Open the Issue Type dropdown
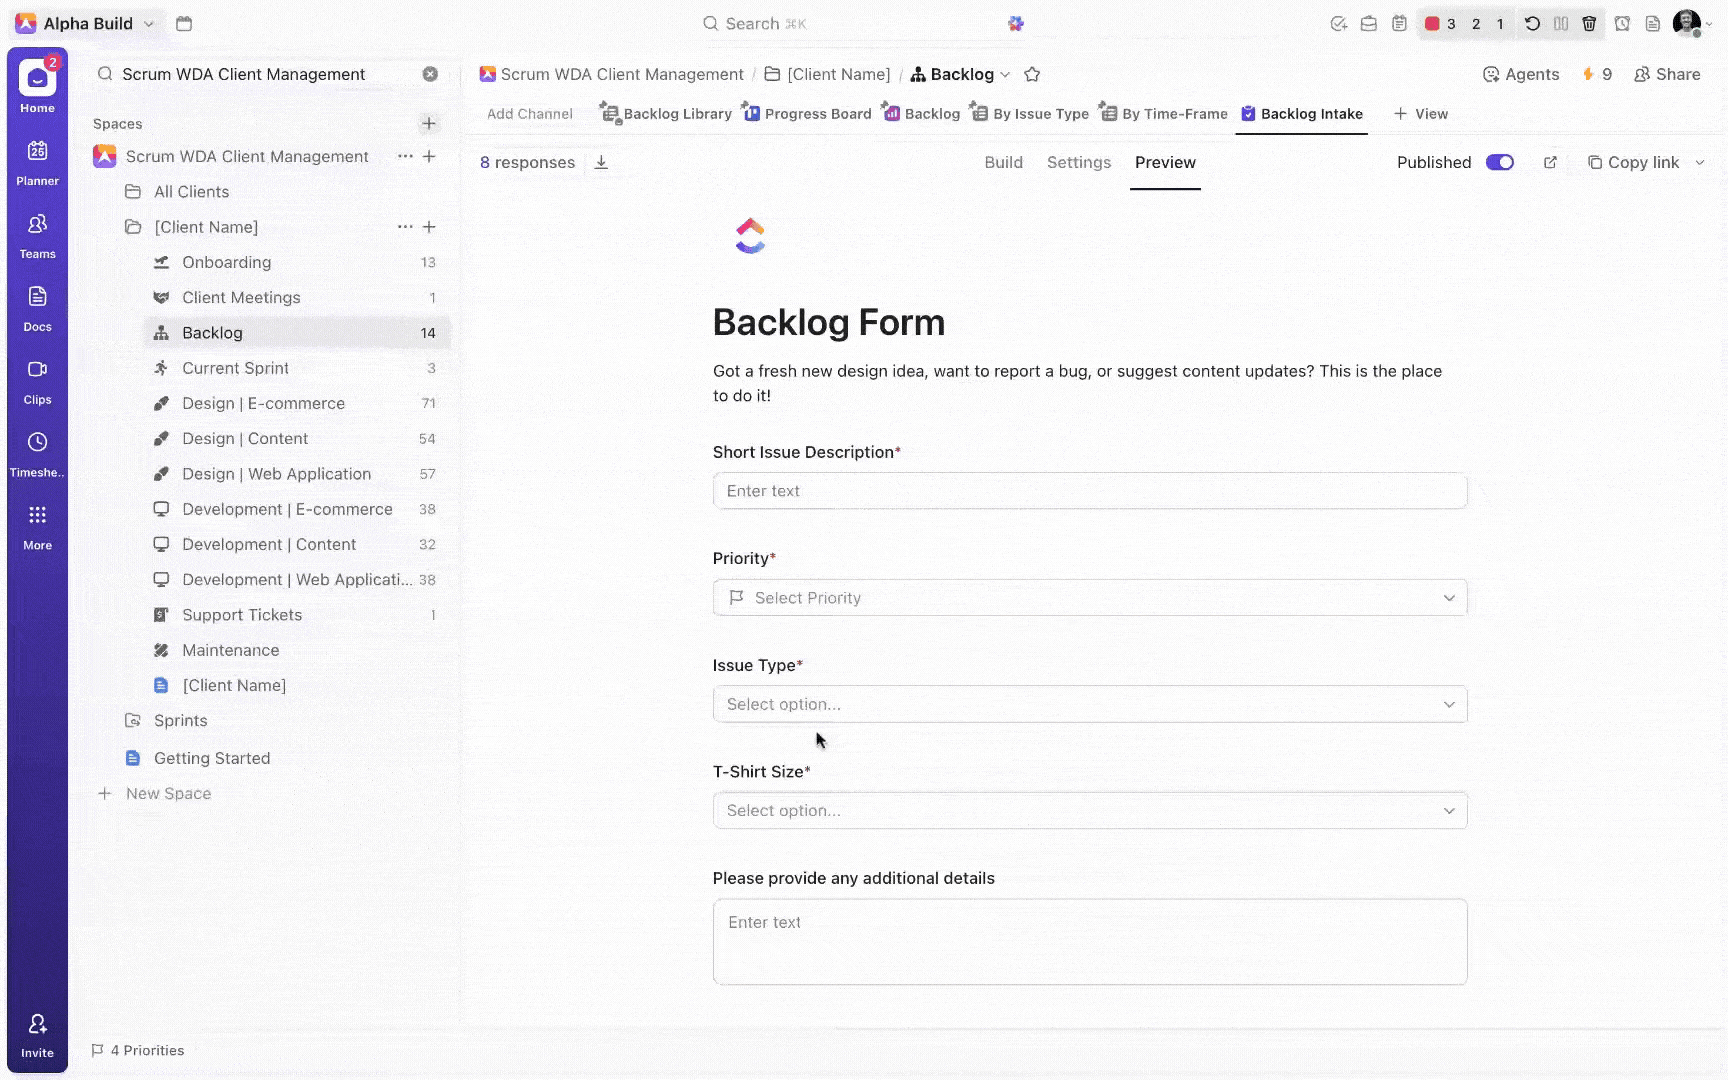This screenshot has height=1080, width=1728. (1089, 704)
